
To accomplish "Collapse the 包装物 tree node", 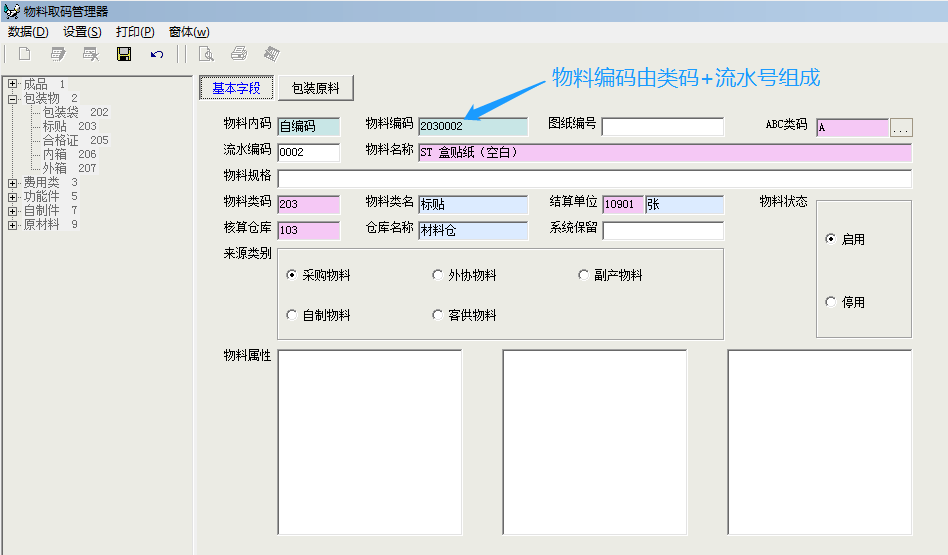I will click(x=13, y=98).
